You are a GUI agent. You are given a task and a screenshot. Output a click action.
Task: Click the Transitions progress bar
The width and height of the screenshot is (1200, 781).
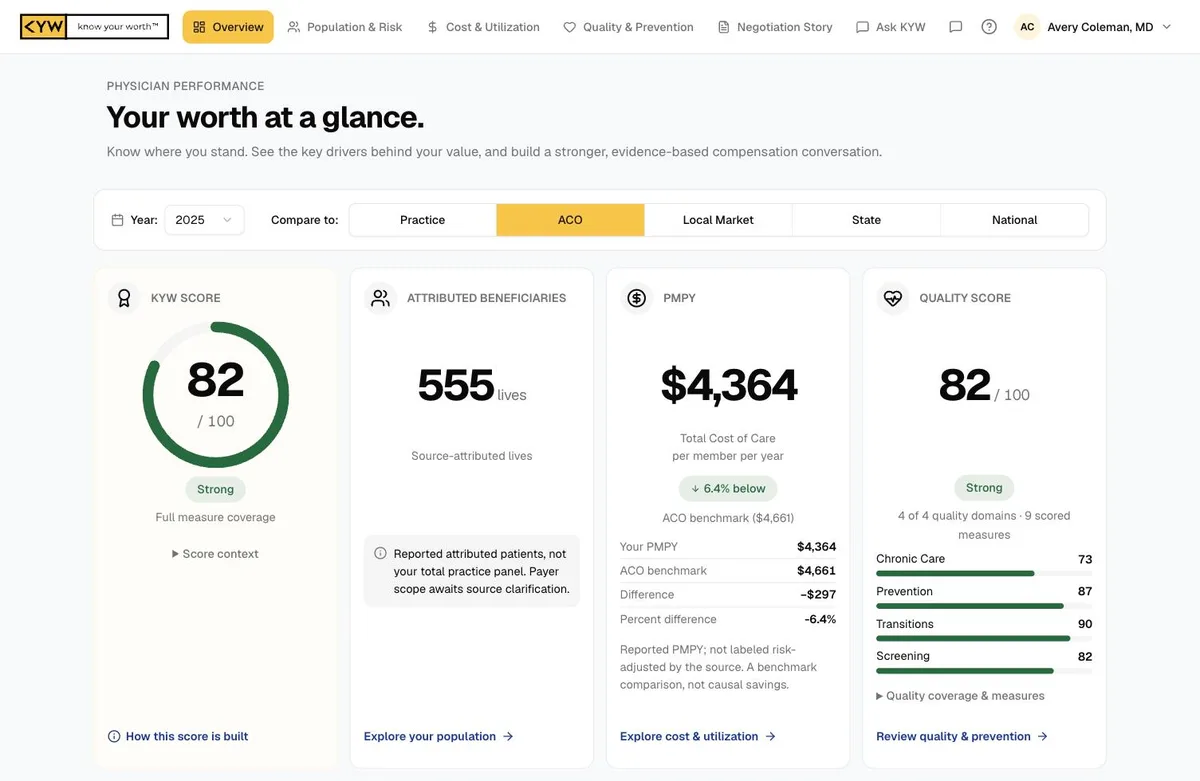pyautogui.click(x=984, y=639)
